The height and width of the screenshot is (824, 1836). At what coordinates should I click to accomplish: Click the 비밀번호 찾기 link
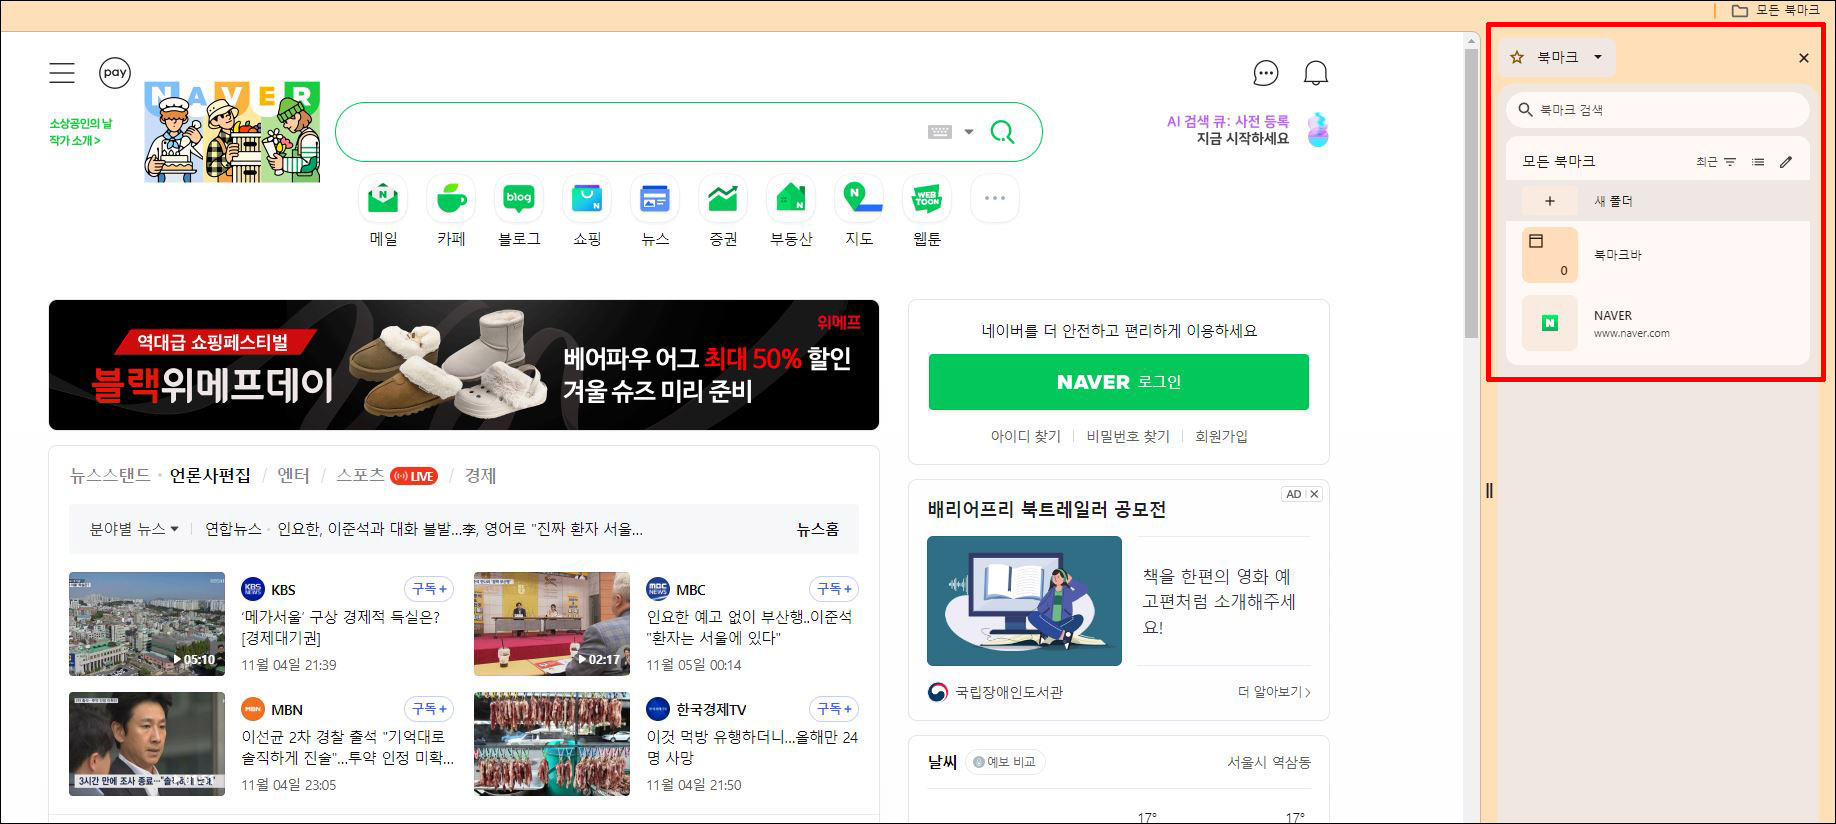pyautogui.click(x=1128, y=436)
